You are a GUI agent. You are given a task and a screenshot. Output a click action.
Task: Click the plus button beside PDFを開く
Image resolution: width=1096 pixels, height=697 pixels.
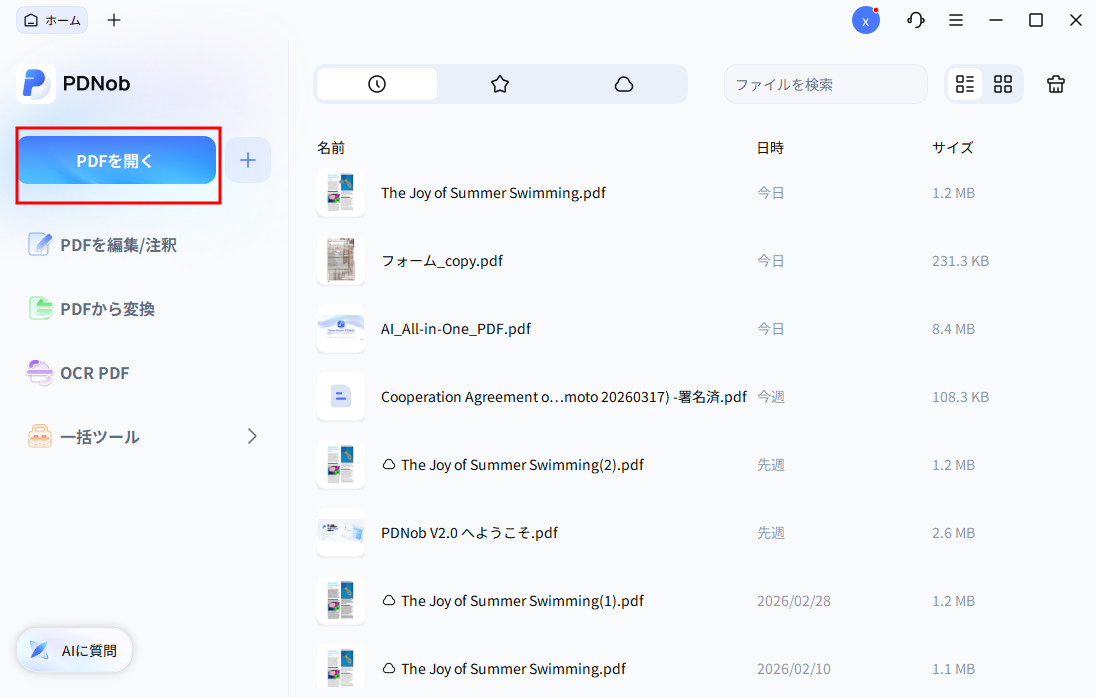point(248,160)
